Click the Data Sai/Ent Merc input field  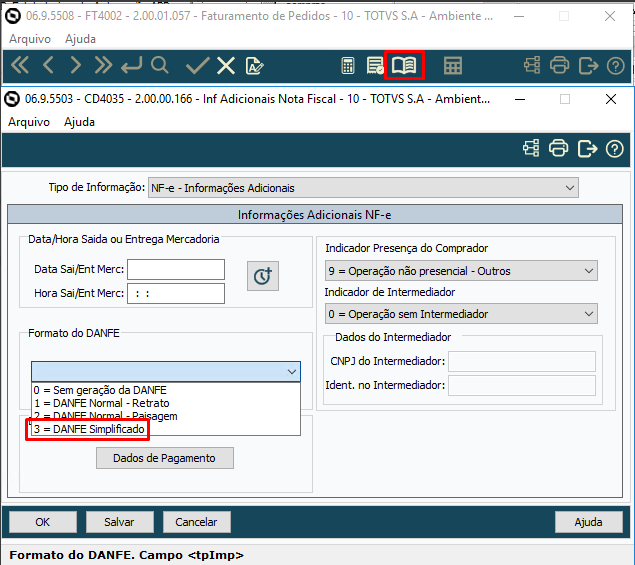point(176,269)
